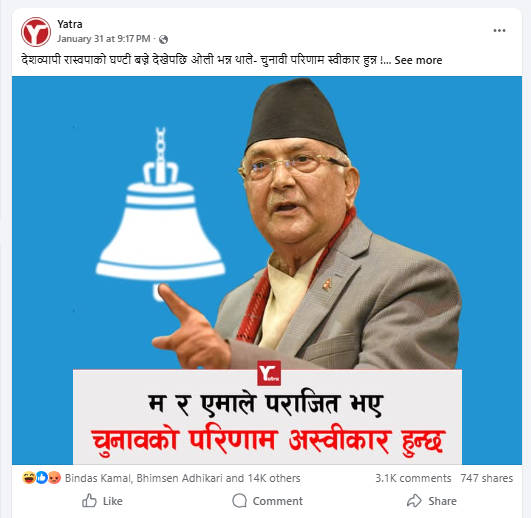
Task: Click the Like button label
Action: click(113, 501)
